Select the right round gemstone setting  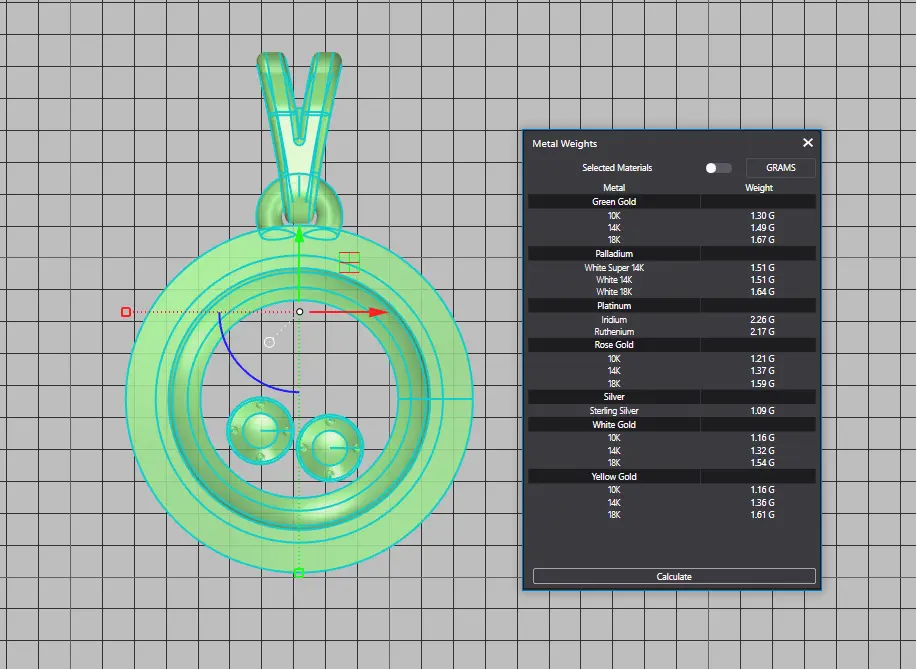pyautogui.click(x=330, y=445)
